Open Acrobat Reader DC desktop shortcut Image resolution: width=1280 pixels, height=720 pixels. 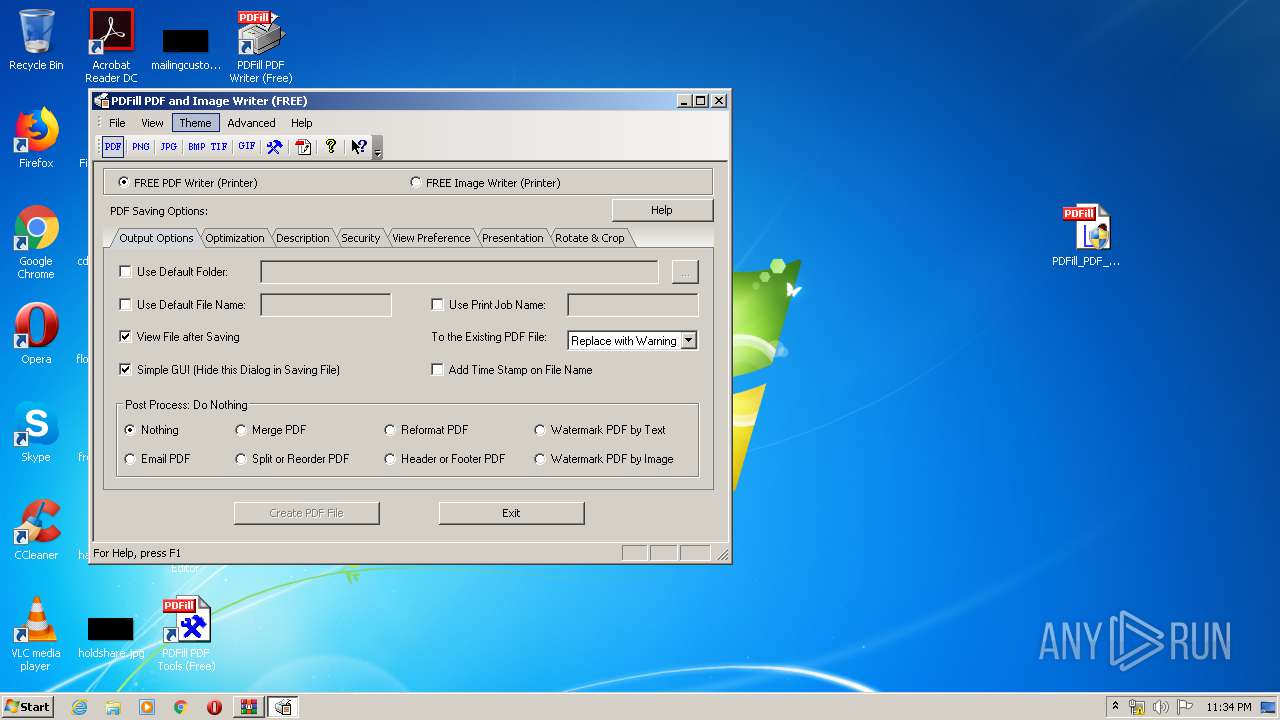tap(111, 46)
